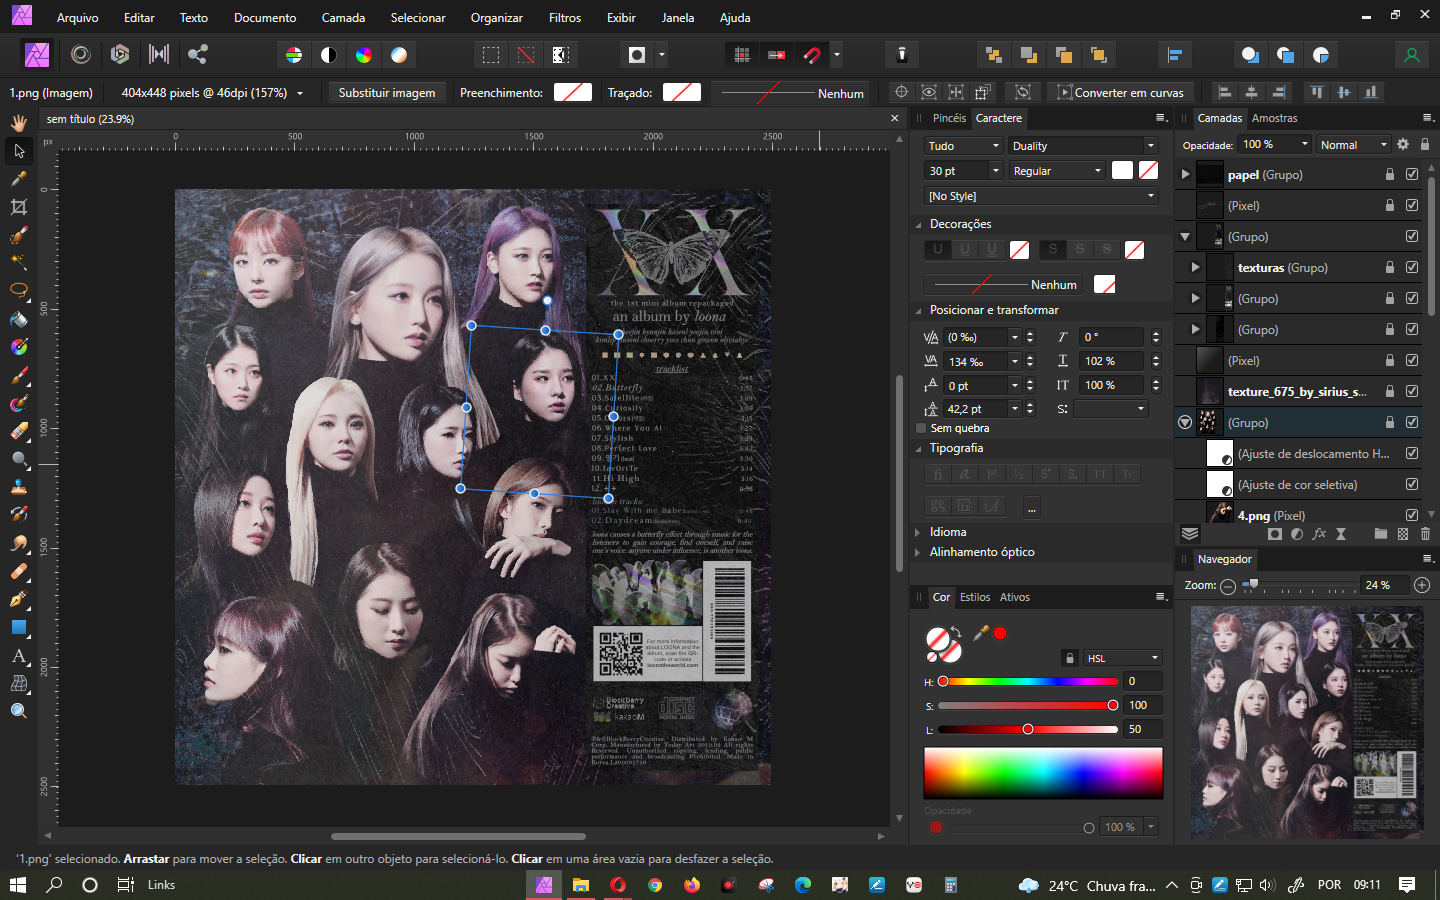Switch to the Amostras tab

coord(1274,118)
